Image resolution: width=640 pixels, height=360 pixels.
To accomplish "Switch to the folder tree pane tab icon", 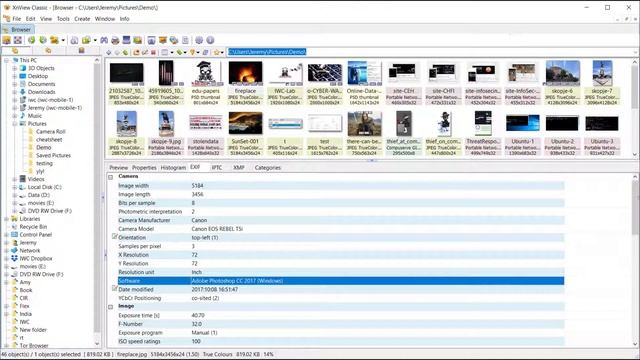I will tap(15, 51).
